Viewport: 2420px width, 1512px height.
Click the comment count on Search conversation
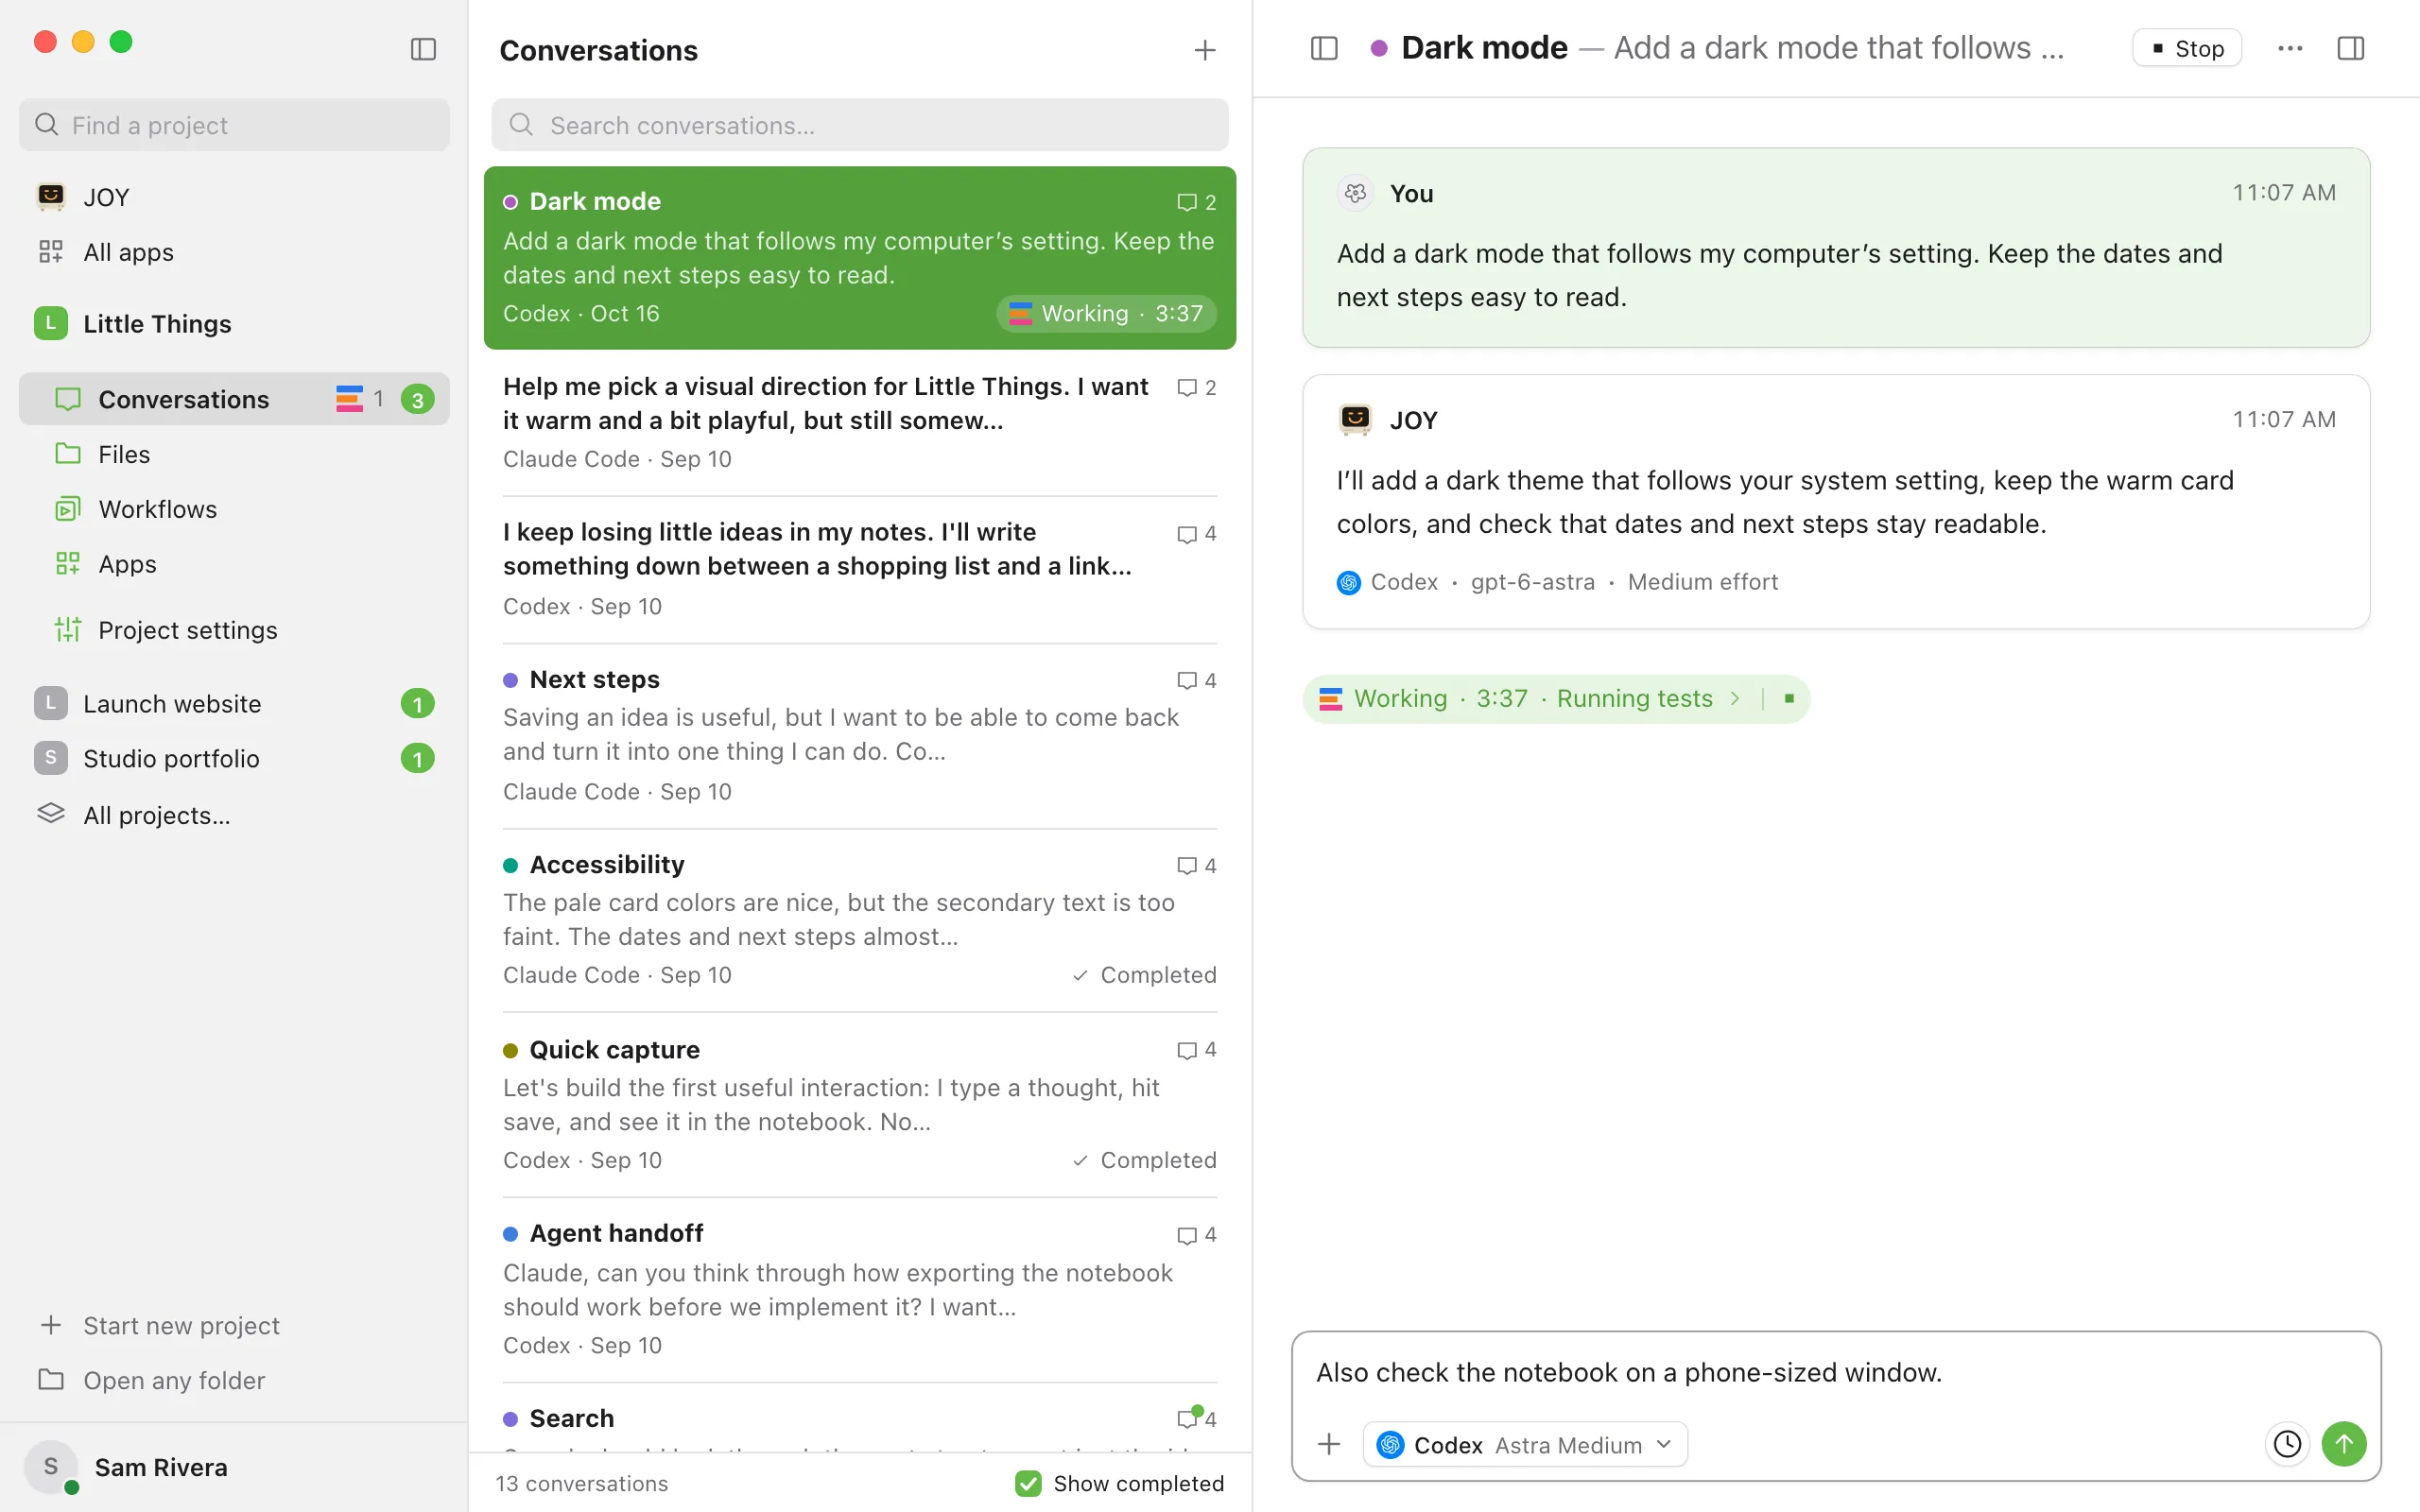pos(1197,1418)
